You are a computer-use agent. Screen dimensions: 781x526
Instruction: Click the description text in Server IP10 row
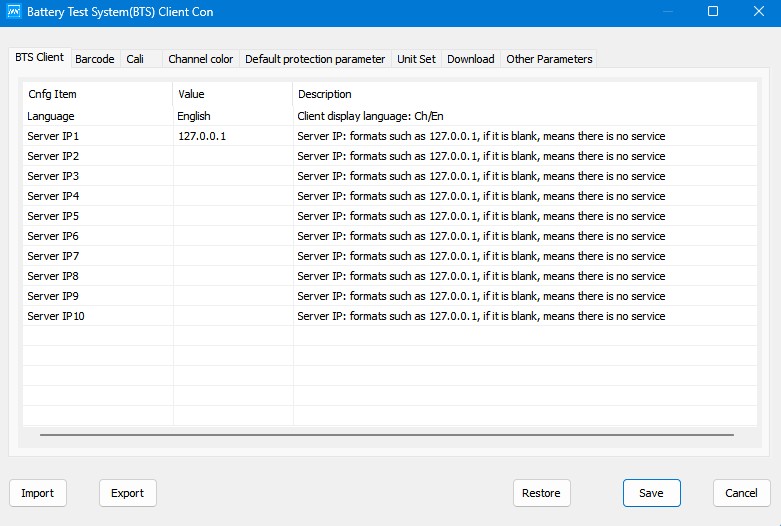(x=481, y=316)
